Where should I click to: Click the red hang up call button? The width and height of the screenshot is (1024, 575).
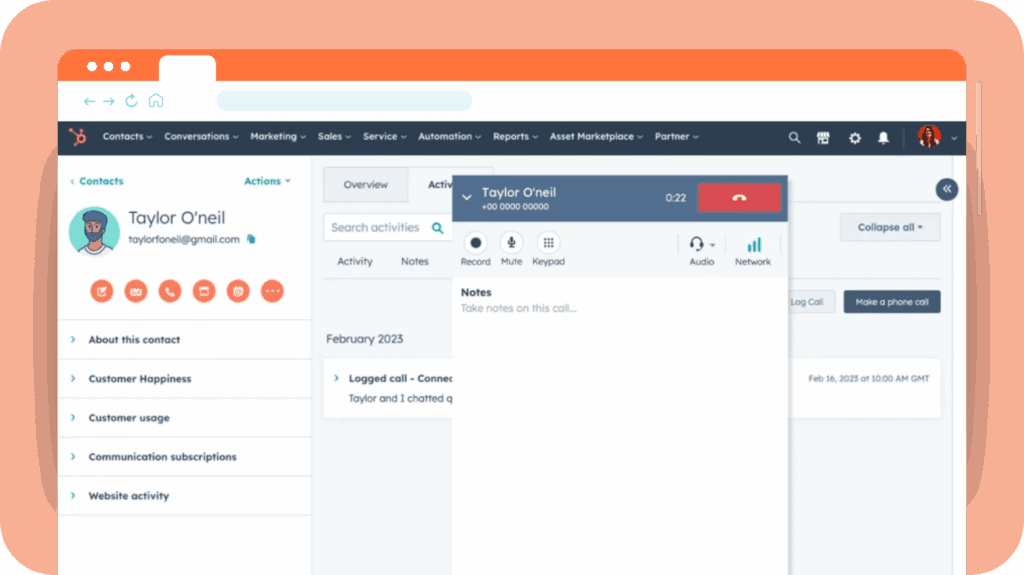(x=738, y=198)
